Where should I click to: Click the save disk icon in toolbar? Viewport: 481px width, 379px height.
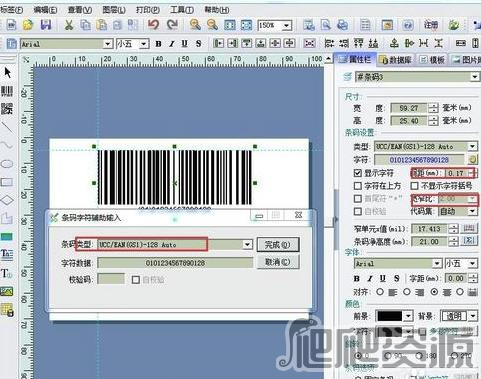46,25
